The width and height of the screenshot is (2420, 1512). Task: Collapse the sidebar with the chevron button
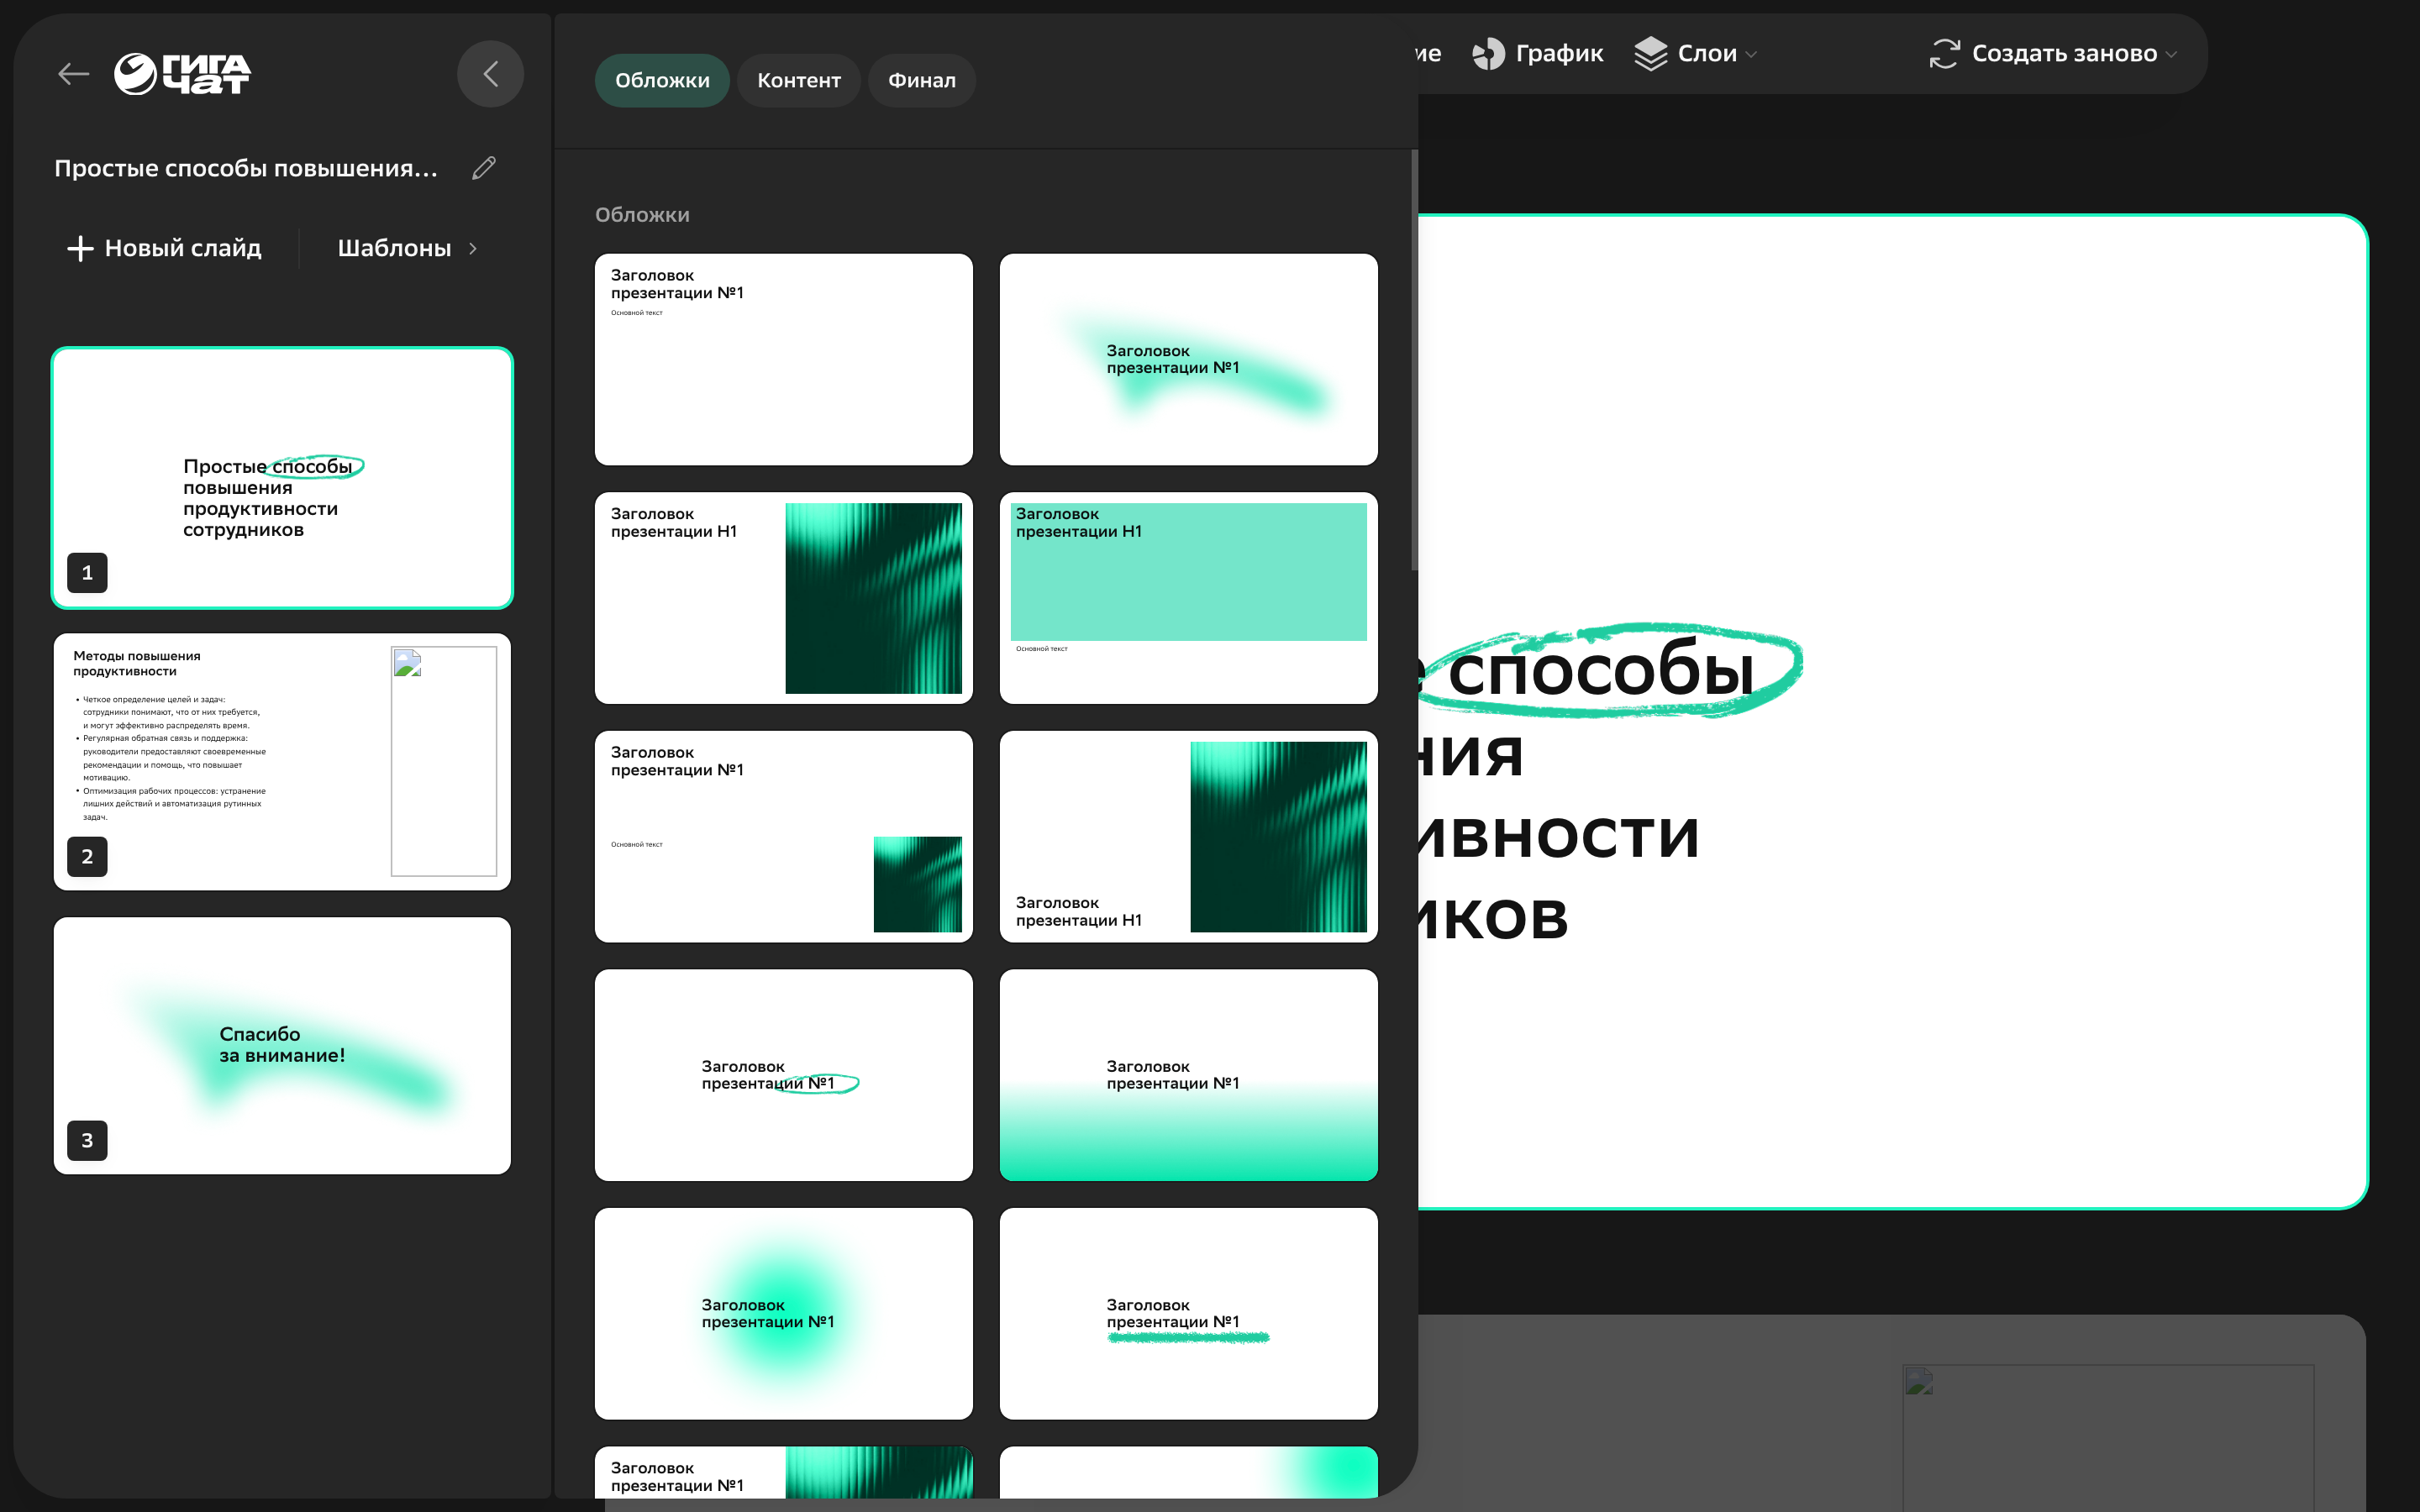click(x=490, y=74)
